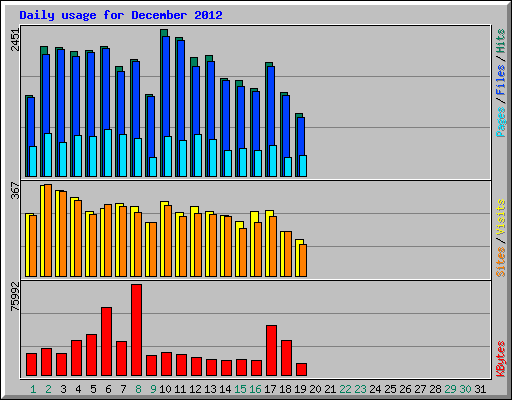Screen dimensions: 512x400
Task: Select day 23 on the x-axis
Action: click(x=360, y=389)
